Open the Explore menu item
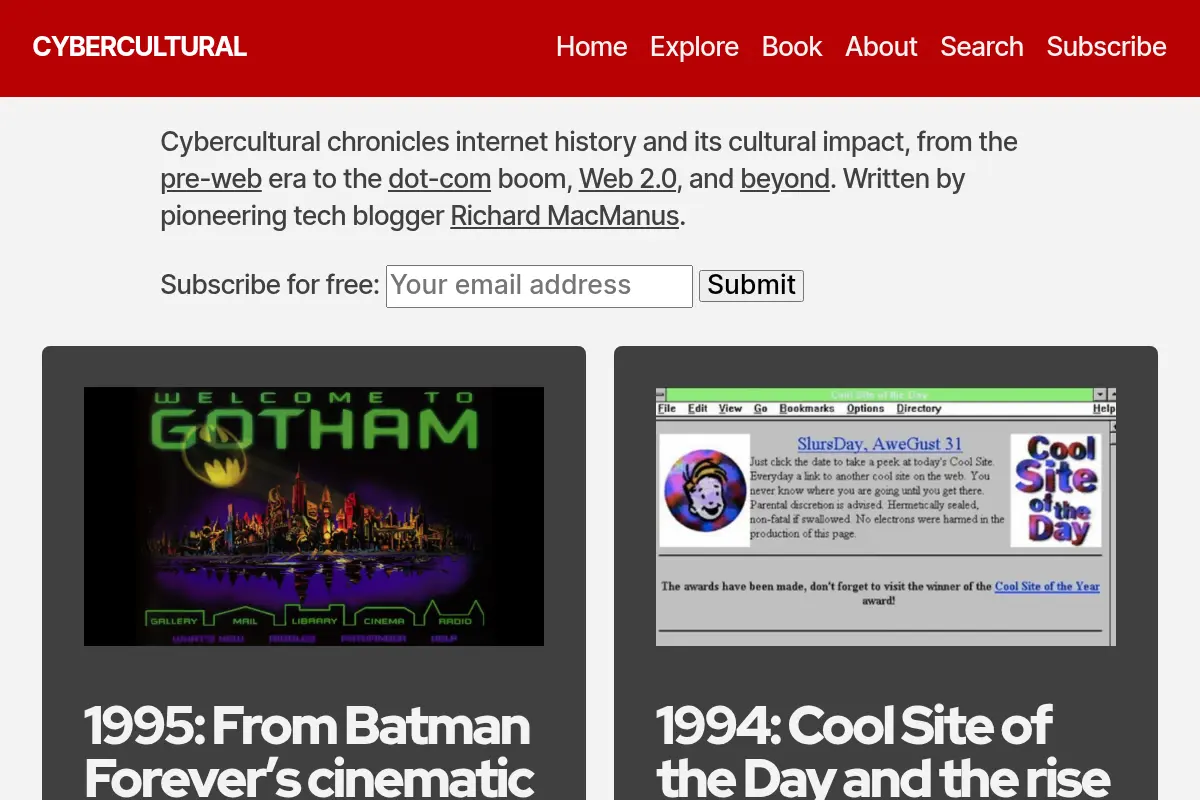The width and height of the screenshot is (1200, 800). [694, 47]
